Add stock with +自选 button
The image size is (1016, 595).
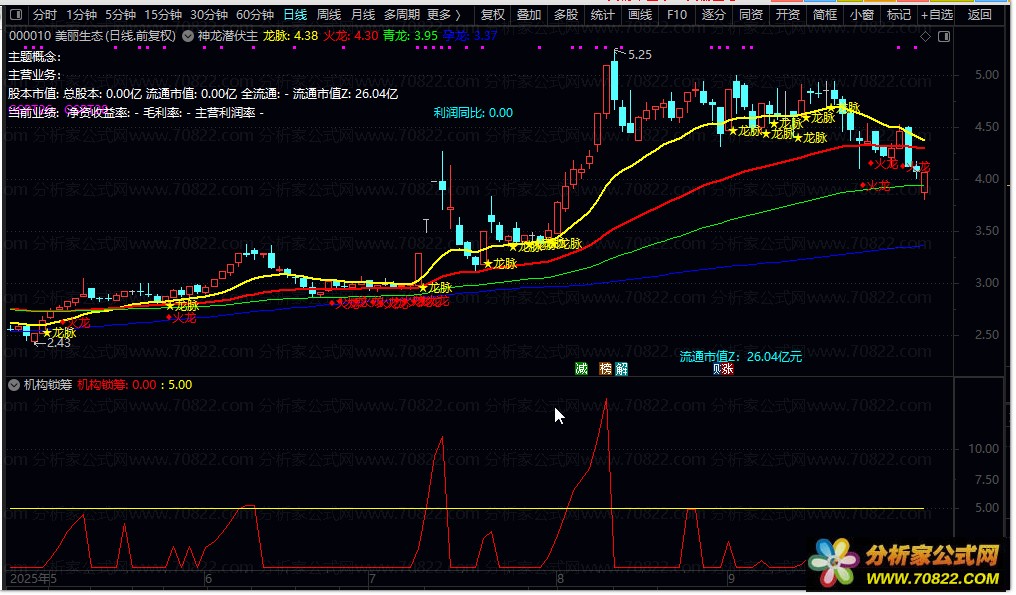[936, 15]
